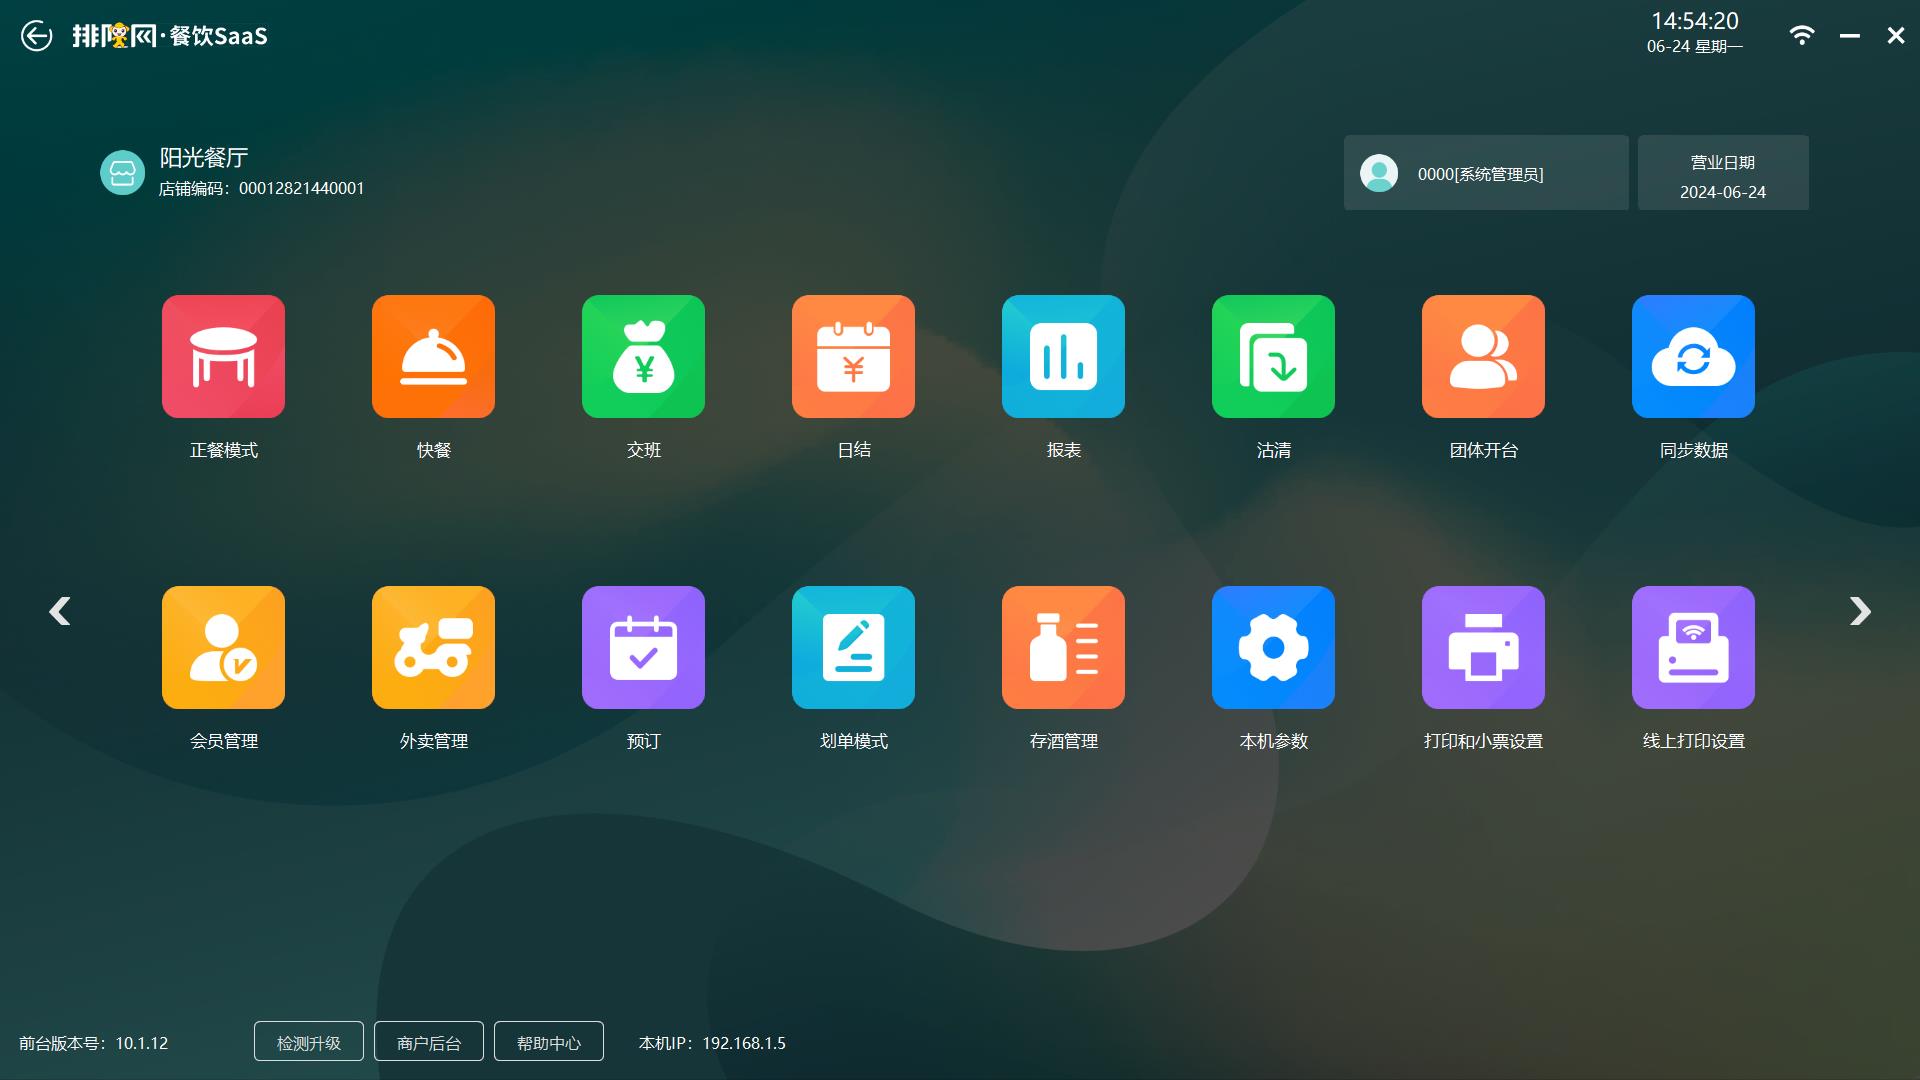This screenshot has height=1080, width=1920.
Task: Open 团体开台 group table icon
Action: click(x=1483, y=356)
